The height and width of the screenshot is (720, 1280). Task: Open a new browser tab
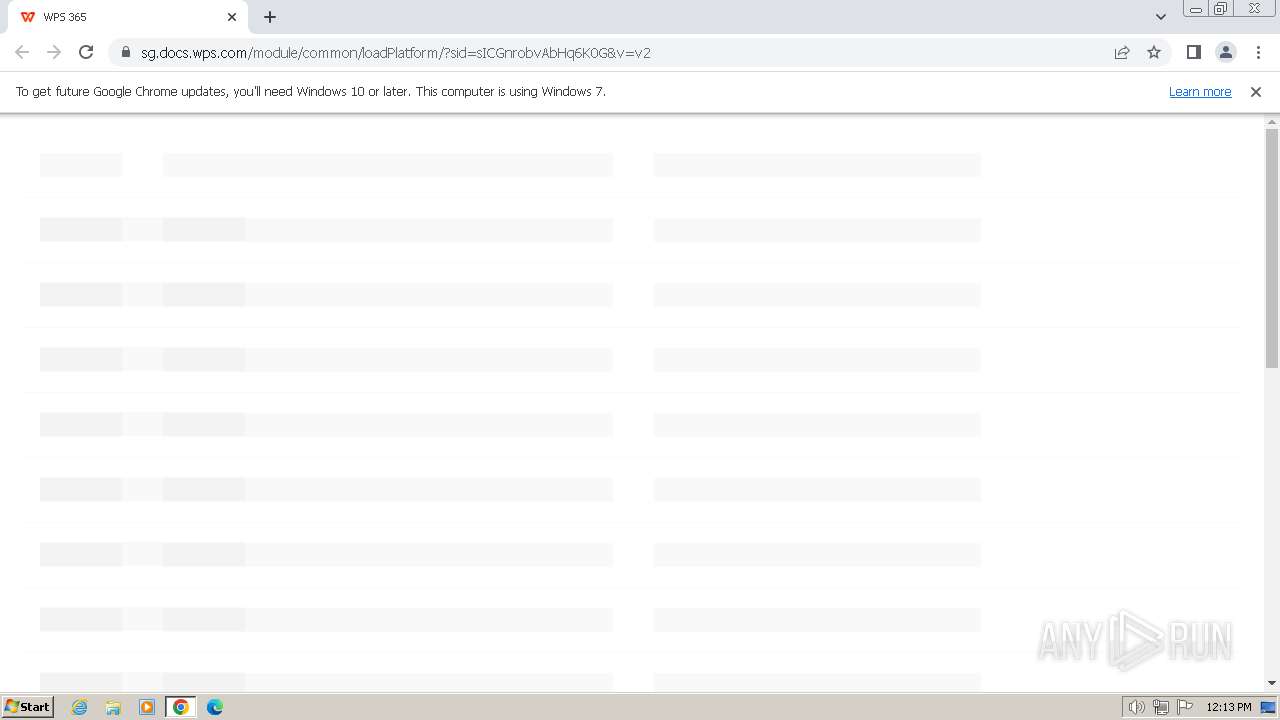pyautogui.click(x=270, y=17)
